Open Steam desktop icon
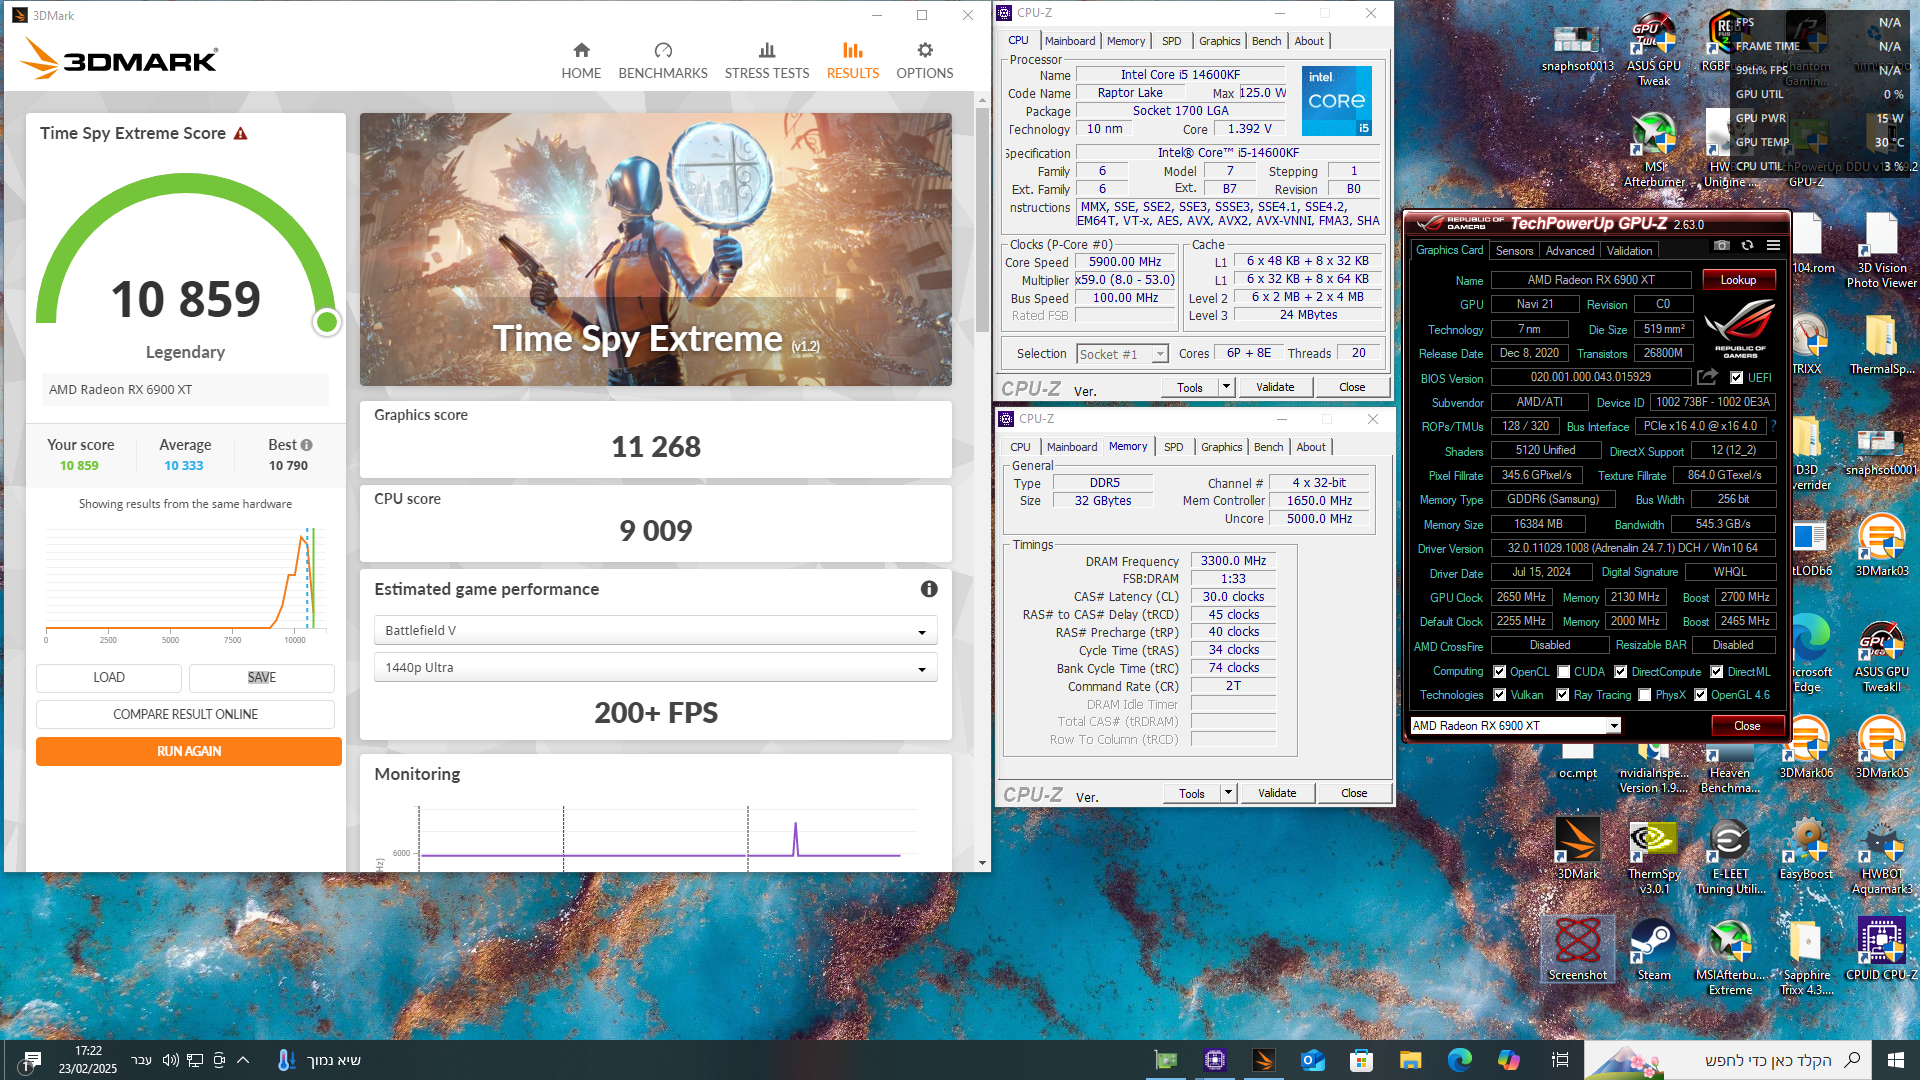 pyautogui.click(x=1654, y=942)
